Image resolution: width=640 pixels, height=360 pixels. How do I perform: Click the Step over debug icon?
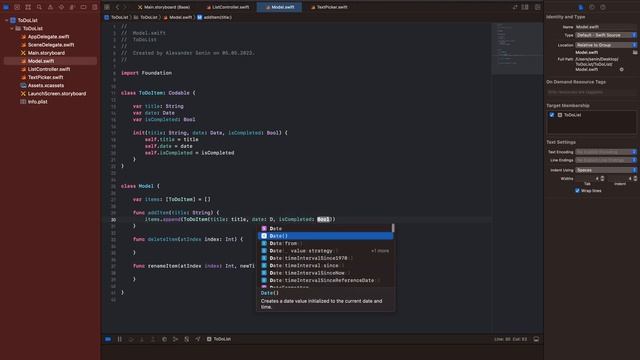coord(131,339)
